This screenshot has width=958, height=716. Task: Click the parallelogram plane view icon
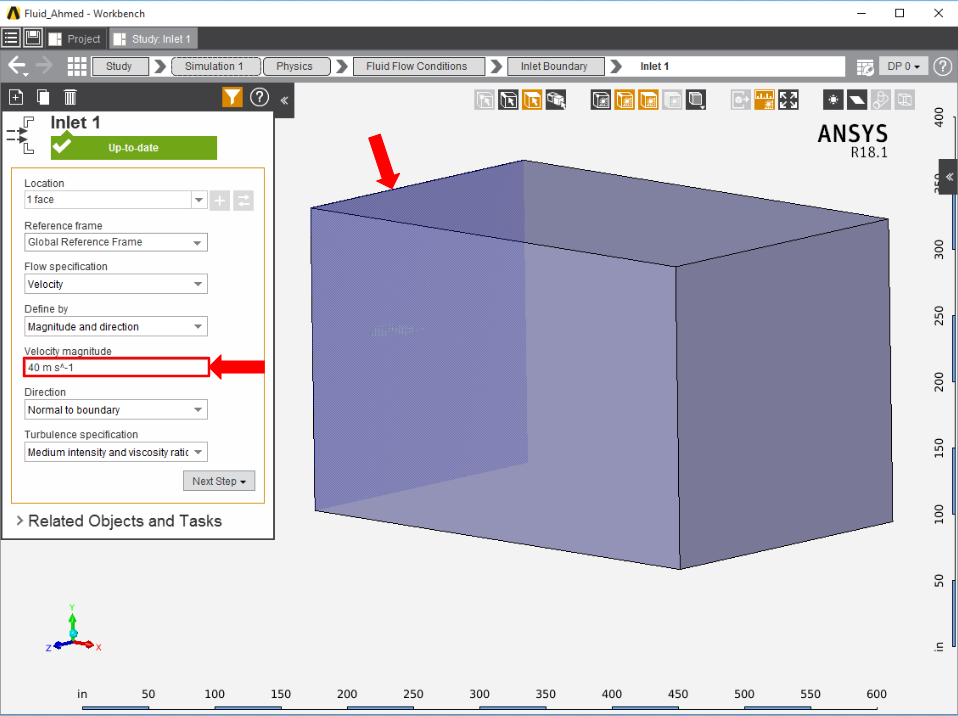[x=857, y=100]
